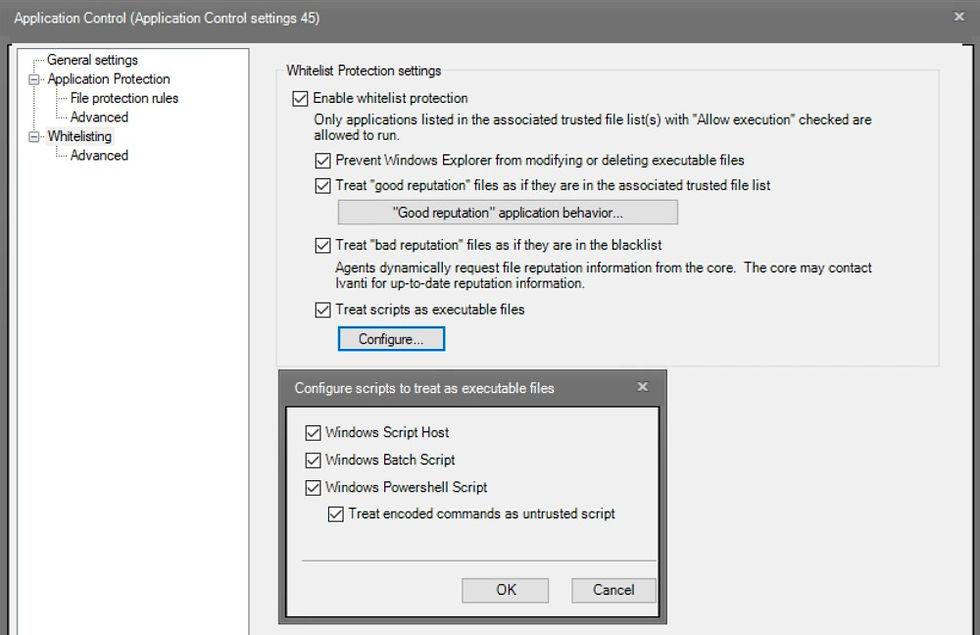Toggle Treat encoded commands as untrusted script
This screenshot has width=980, height=635.
(336, 514)
